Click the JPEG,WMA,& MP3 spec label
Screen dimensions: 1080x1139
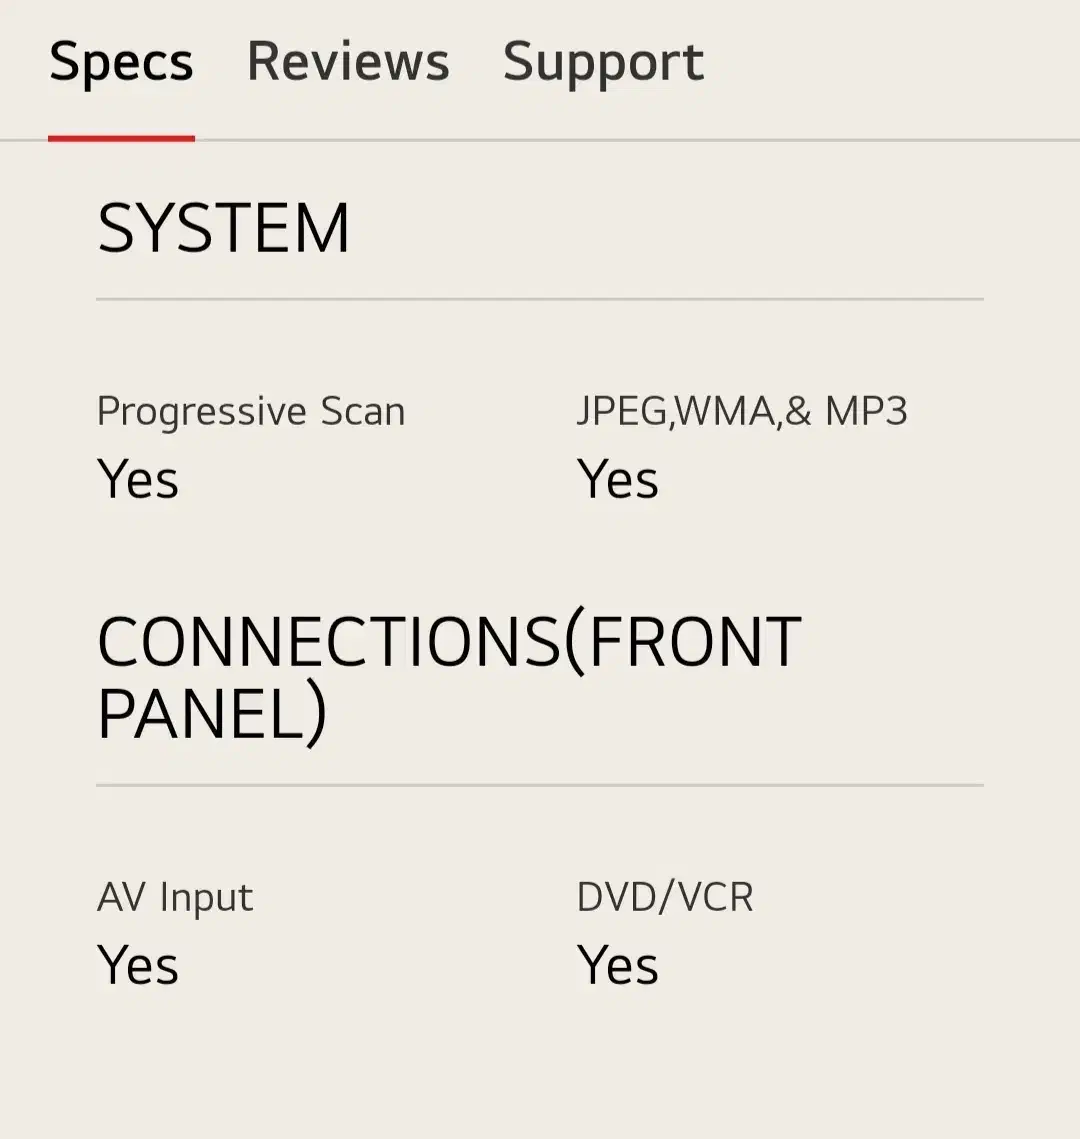click(741, 412)
